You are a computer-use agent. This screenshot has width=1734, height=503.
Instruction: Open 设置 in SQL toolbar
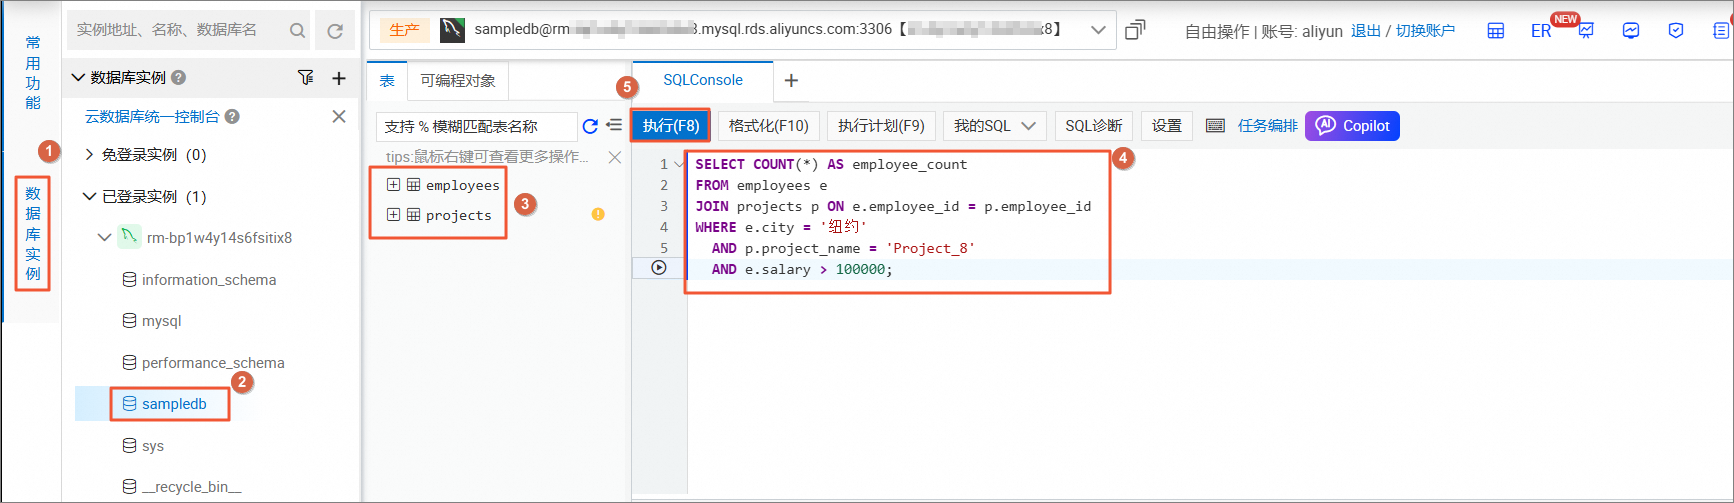pyautogui.click(x=1167, y=126)
